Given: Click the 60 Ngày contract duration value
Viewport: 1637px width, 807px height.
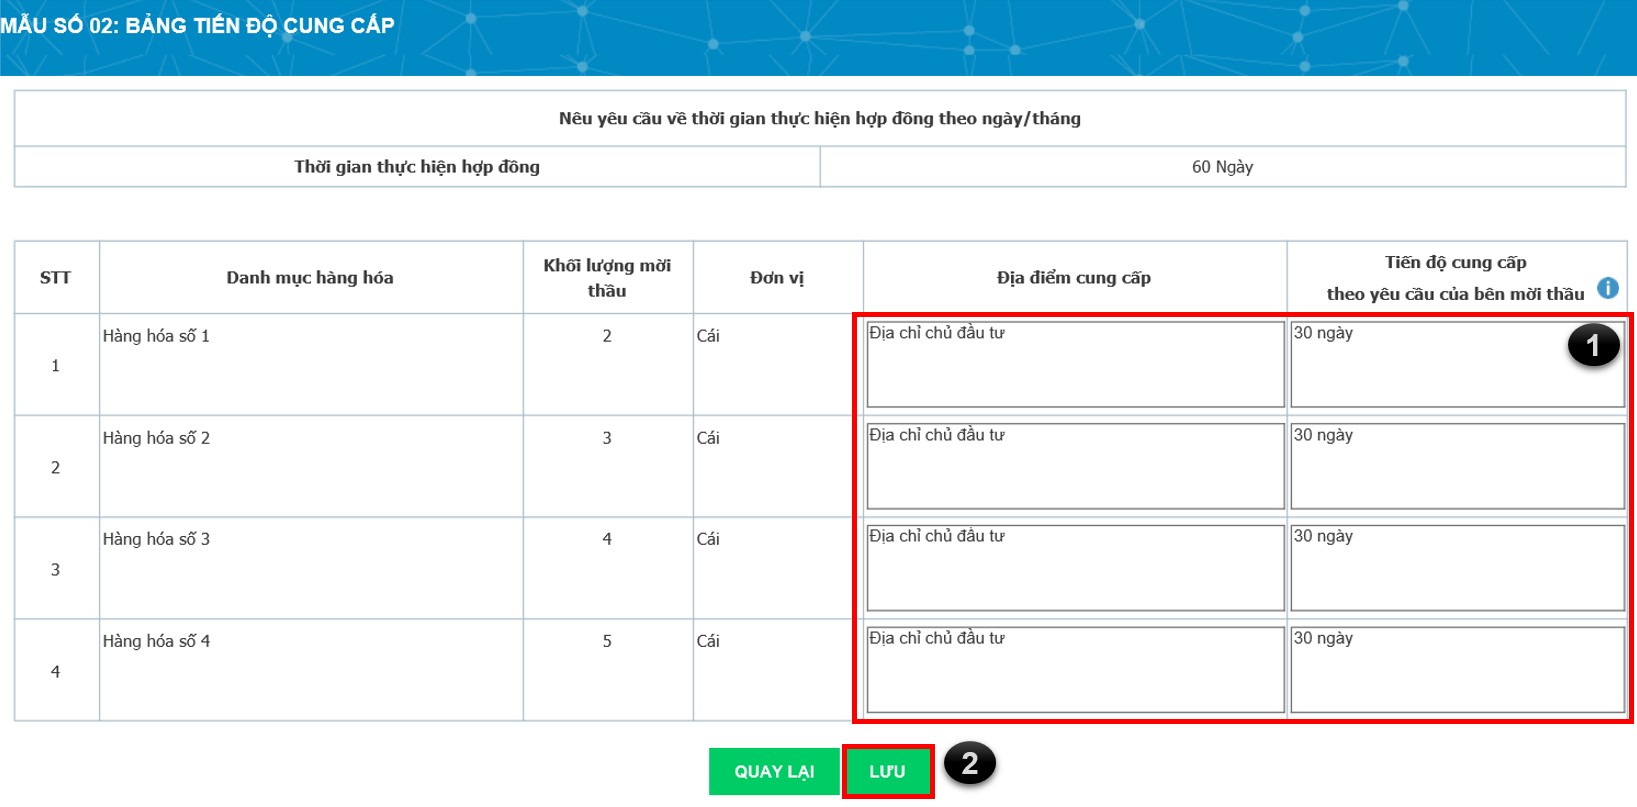Looking at the screenshot, I should [x=1222, y=167].
